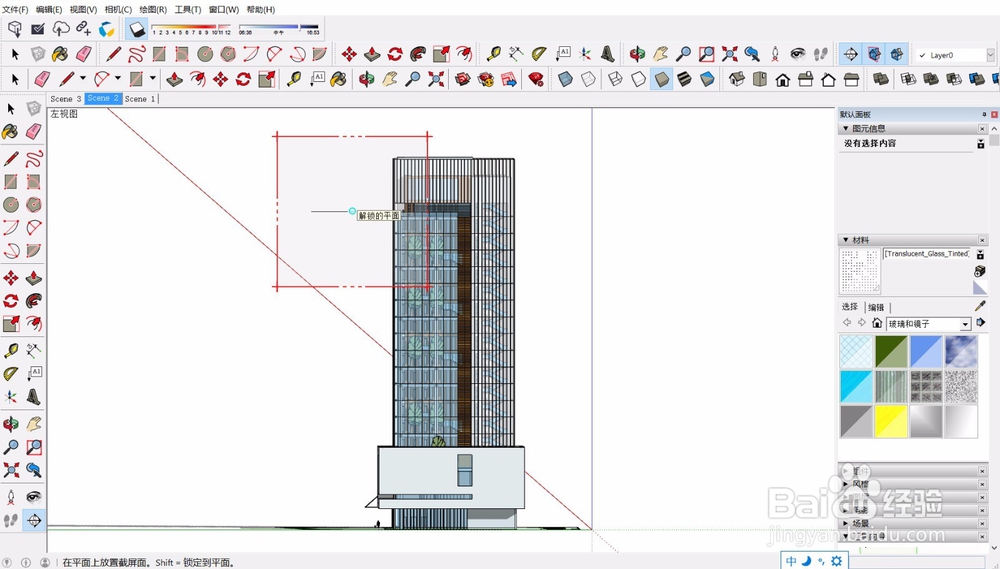
Task: Select the Tape Measure tool in left toolbar
Action: (x=11, y=350)
